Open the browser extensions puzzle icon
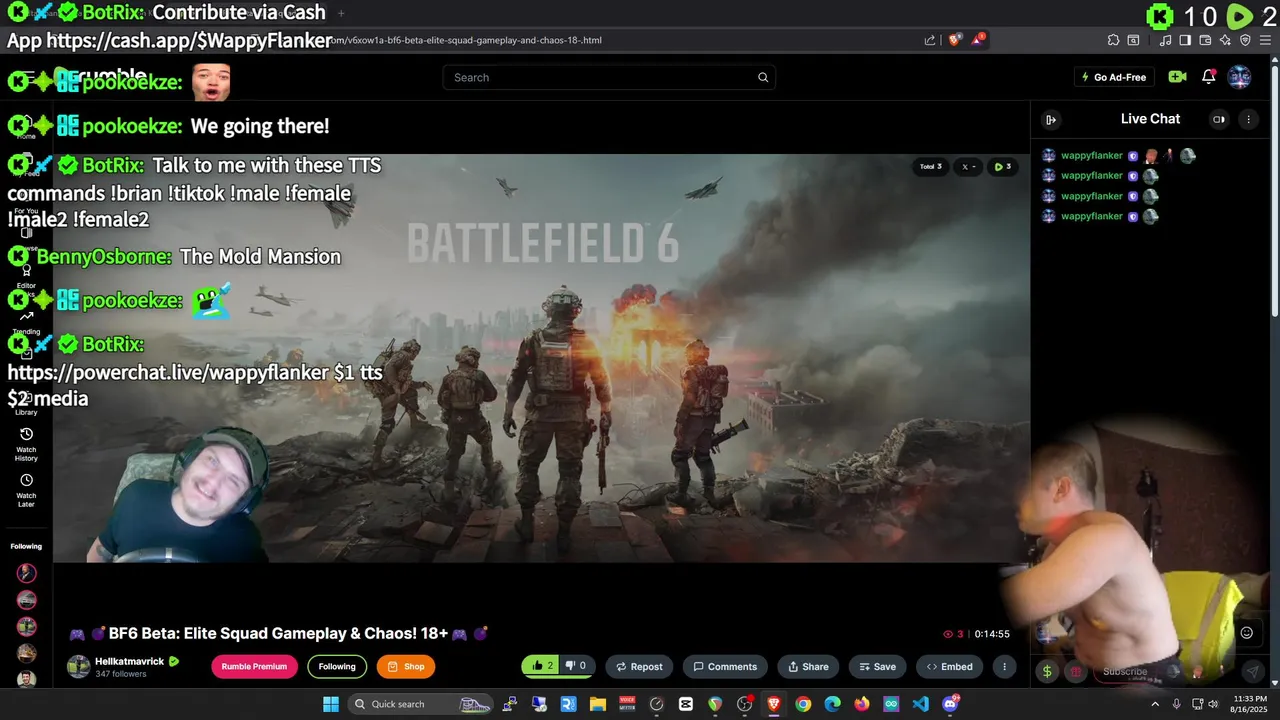This screenshot has height=720, width=1280. (x=1113, y=40)
